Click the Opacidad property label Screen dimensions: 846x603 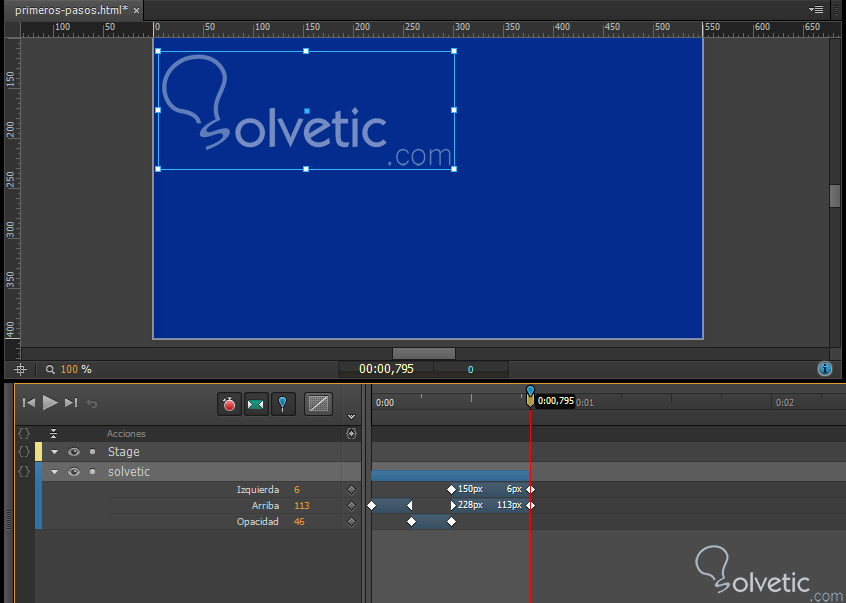(258, 522)
